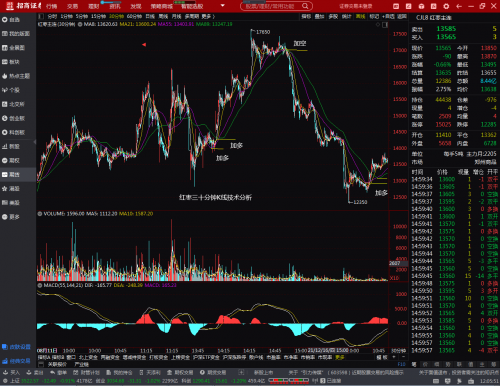
Task: Click 买入 button in bottom toolbar
Action: 11,372
